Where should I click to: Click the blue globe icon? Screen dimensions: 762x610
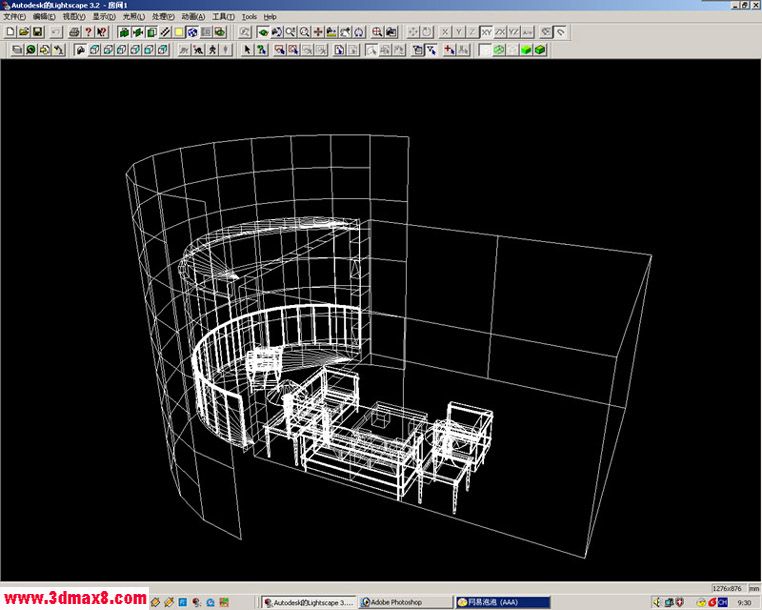[192, 32]
